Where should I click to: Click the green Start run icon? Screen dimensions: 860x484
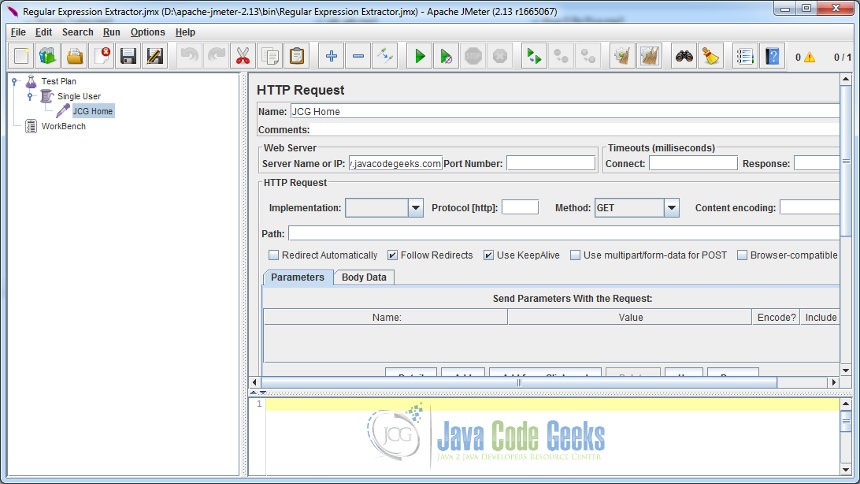click(420, 56)
